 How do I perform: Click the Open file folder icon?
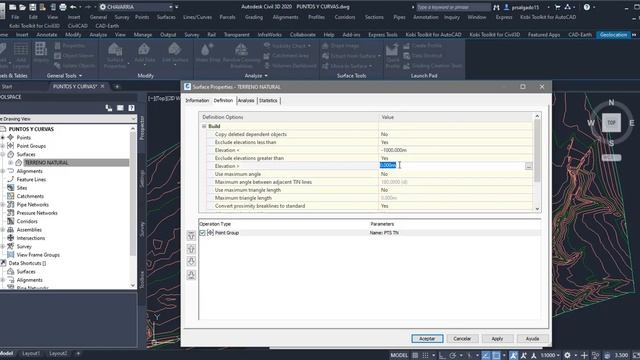click(x=22, y=7)
